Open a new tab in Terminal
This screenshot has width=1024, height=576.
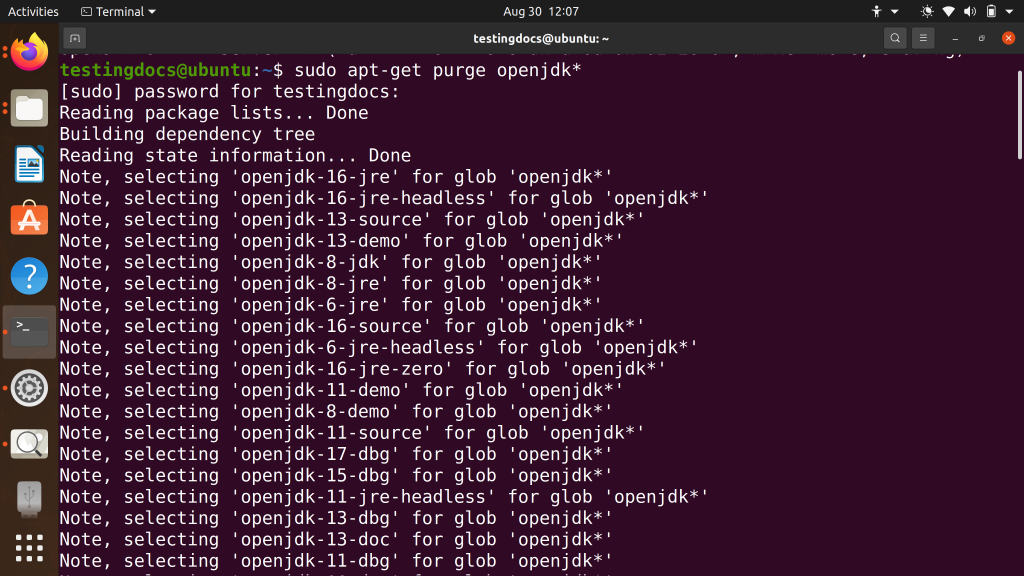[x=75, y=37]
